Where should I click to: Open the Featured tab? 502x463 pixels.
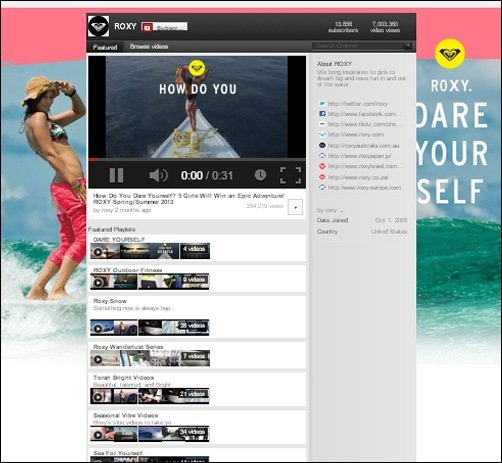click(x=105, y=47)
